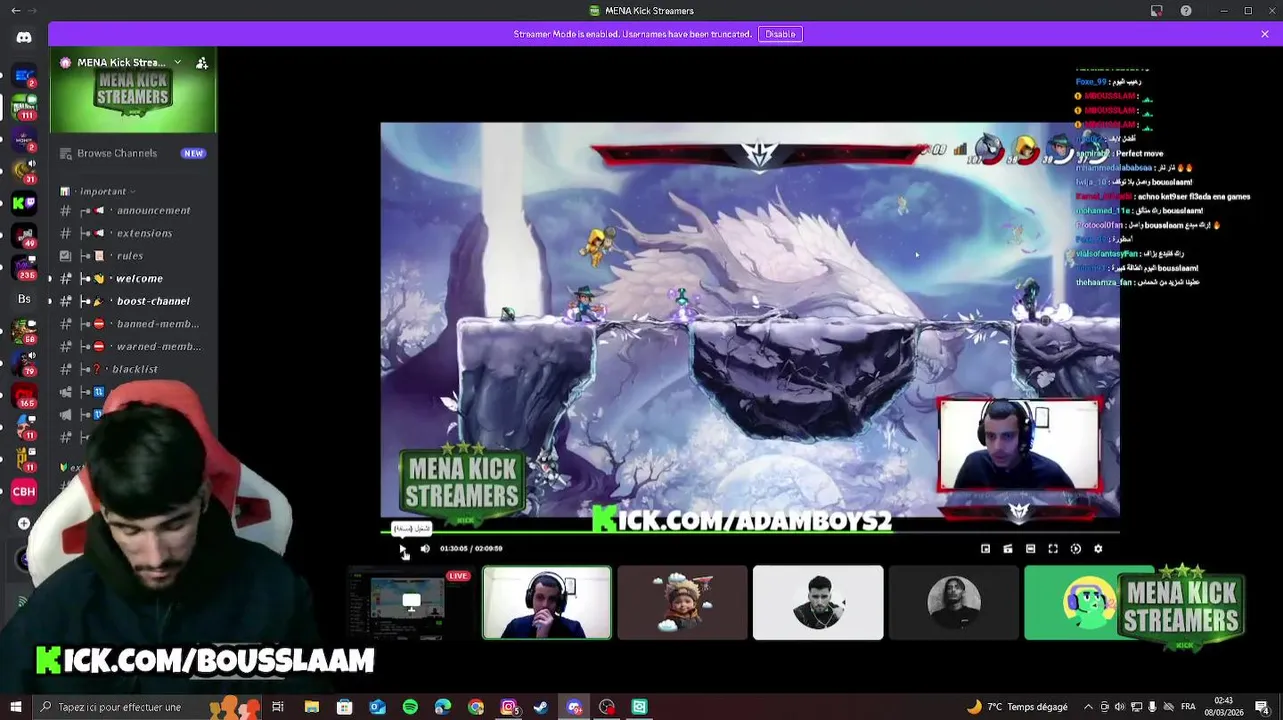This screenshot has height=720, width=1283.
Task: Open the Bs server icon
Action: [24, 299]
